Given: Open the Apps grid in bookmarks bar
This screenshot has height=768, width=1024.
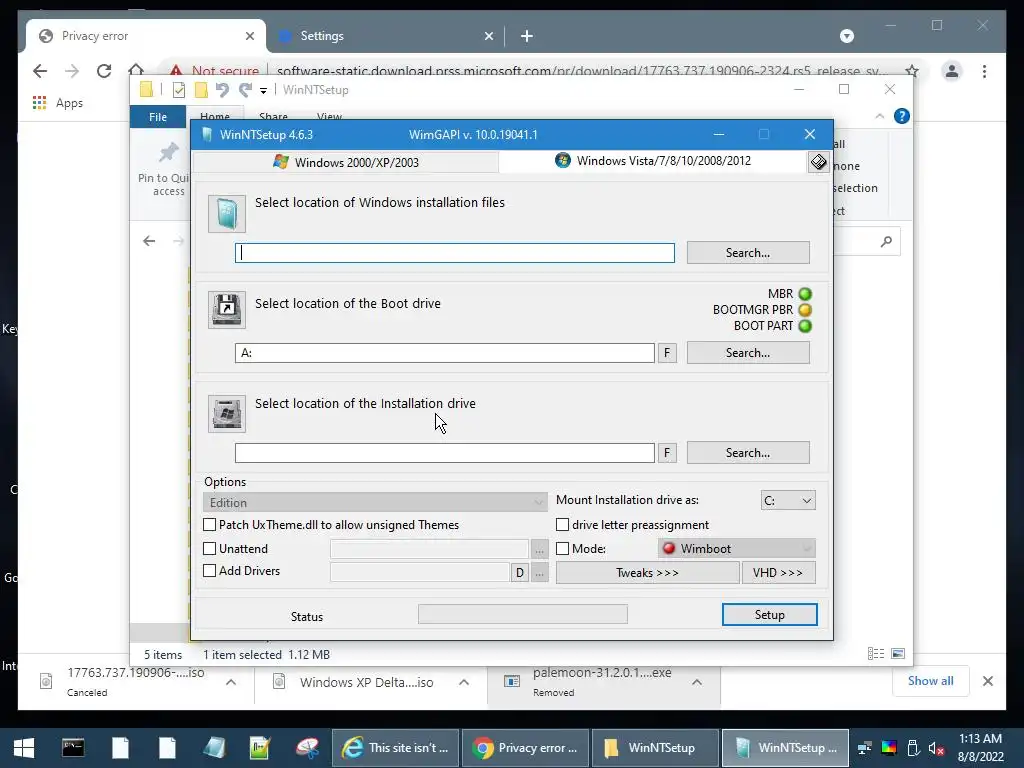Looking at the screenshot, I should click(39, 103).
